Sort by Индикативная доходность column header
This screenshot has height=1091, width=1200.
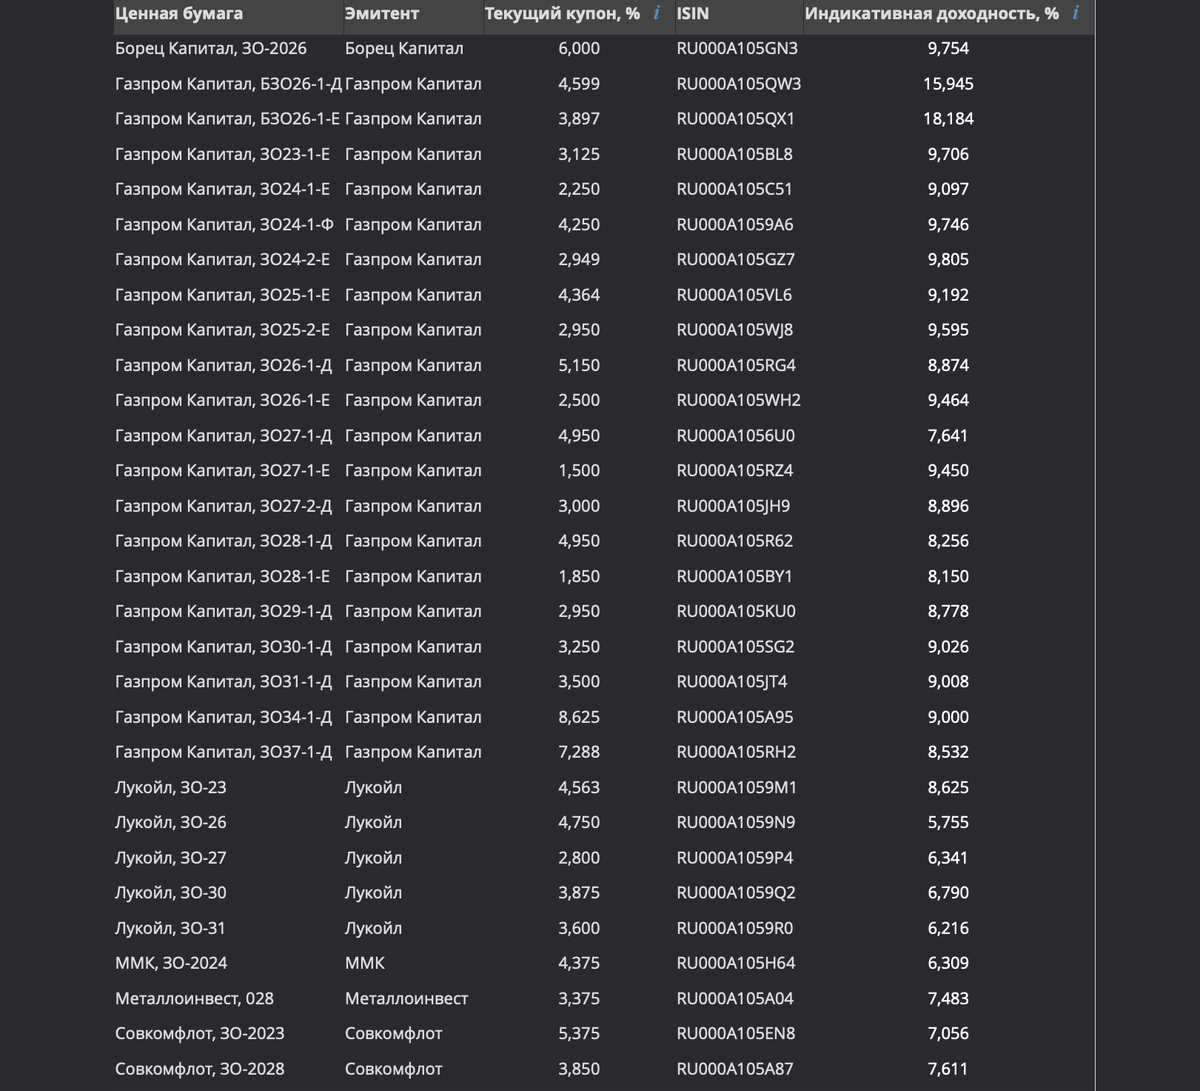(932, 14)
